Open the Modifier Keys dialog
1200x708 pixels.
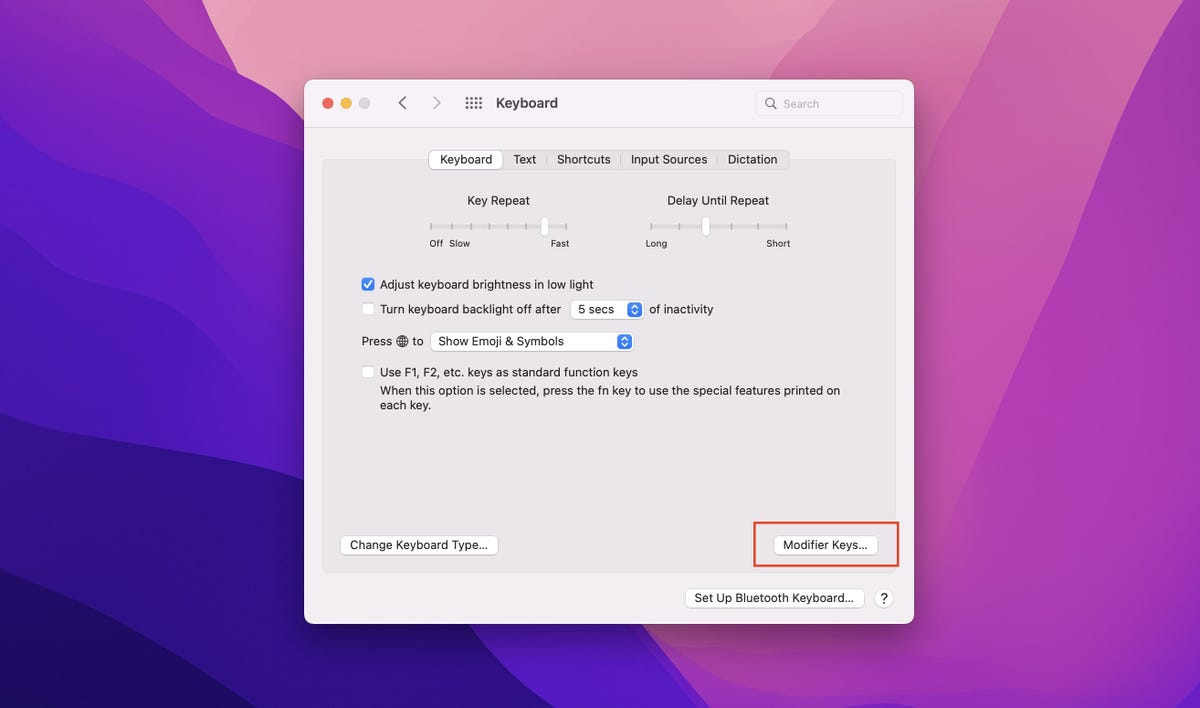[x=825, y=544]
